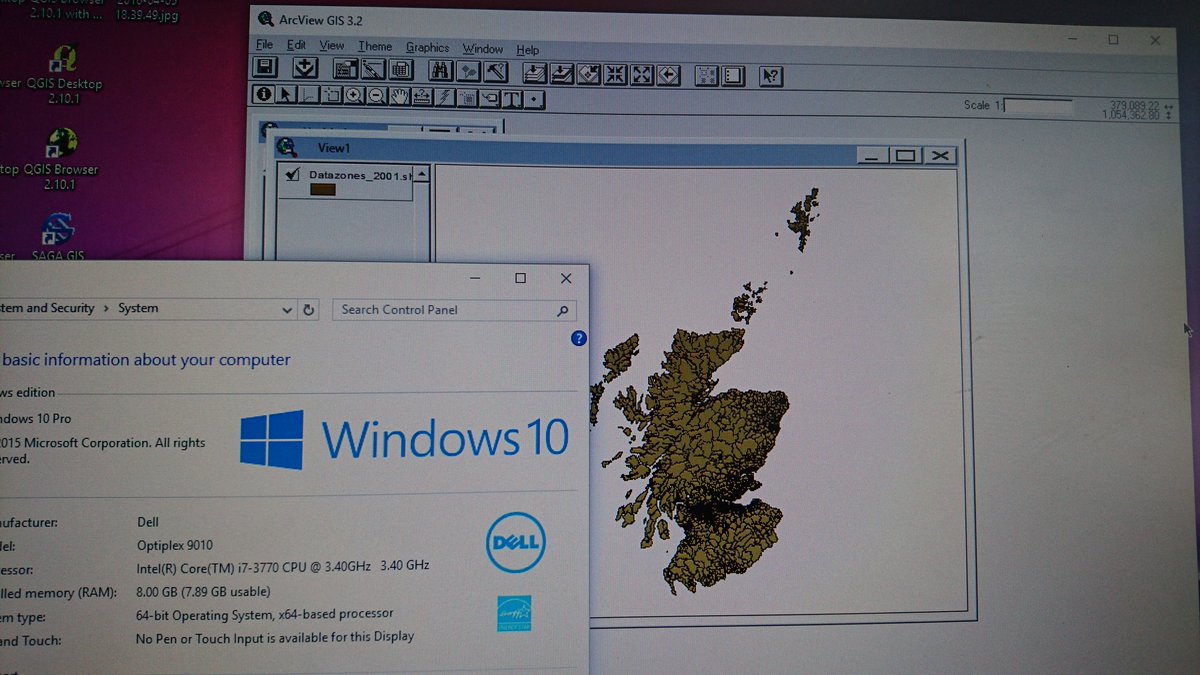
Task: Open the Help menu
Action: point(528,49)
